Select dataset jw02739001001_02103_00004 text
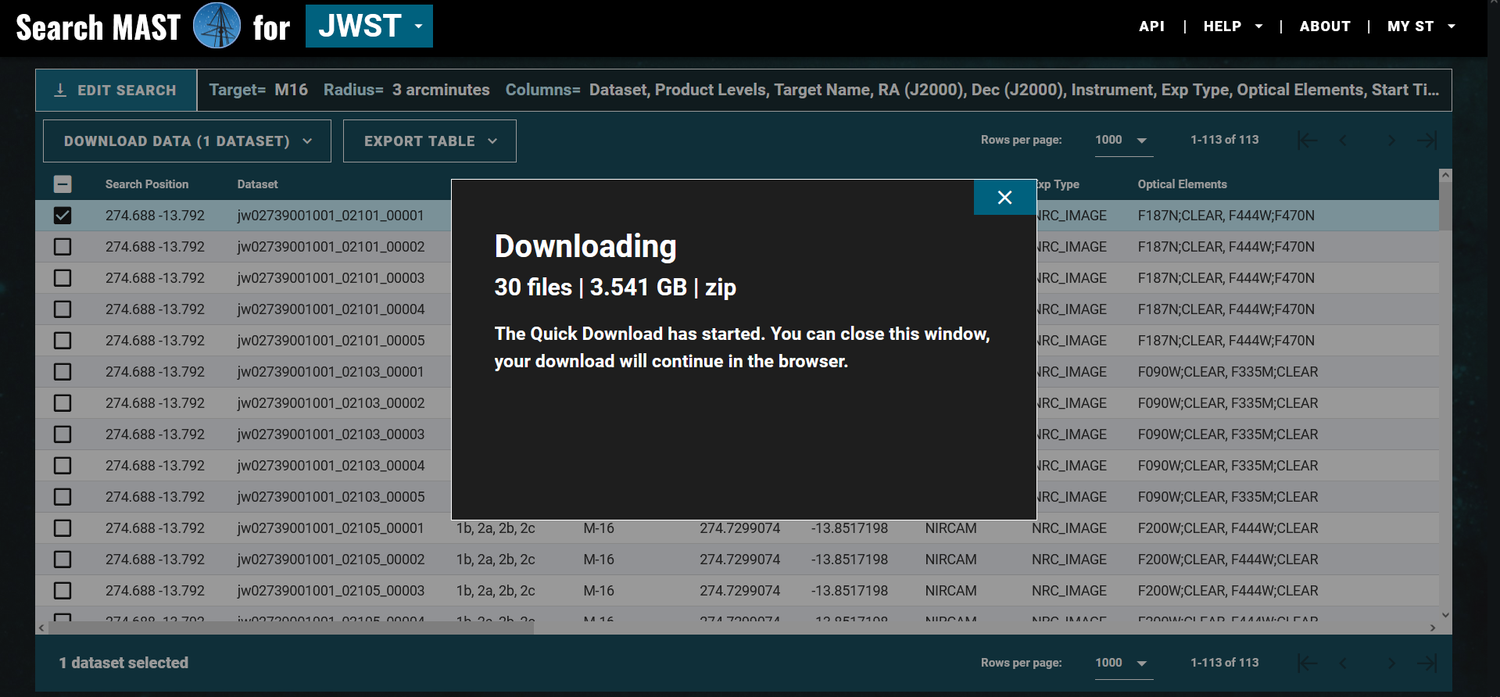 click(x=331, y=465)
